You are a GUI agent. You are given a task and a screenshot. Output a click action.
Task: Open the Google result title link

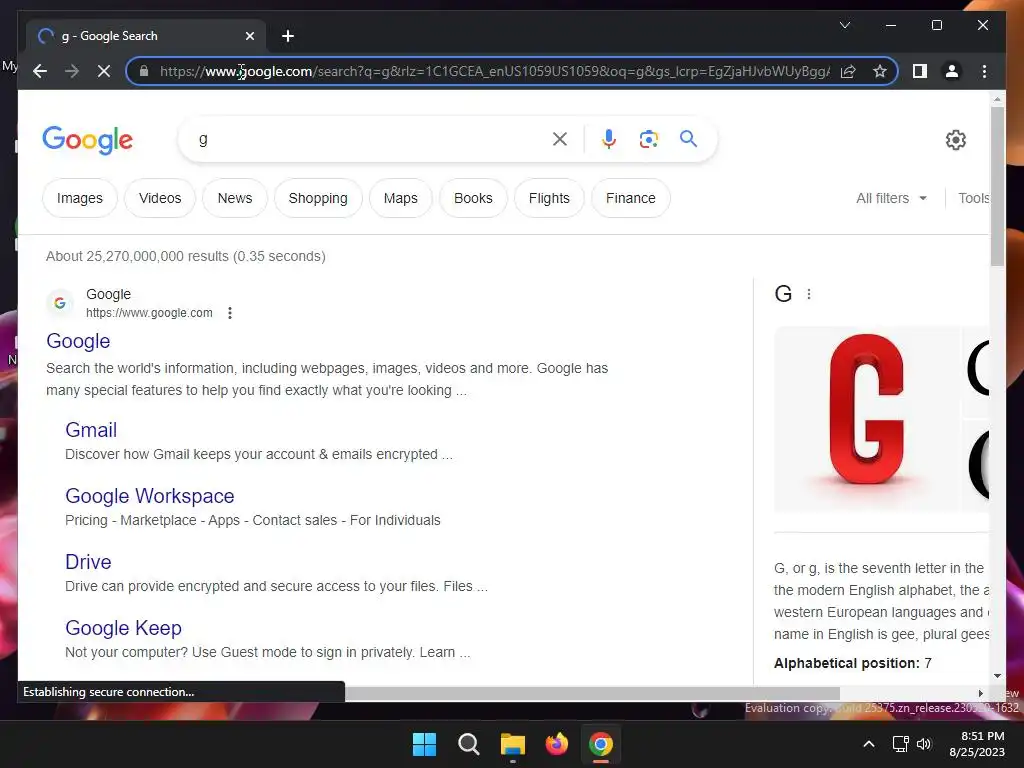[x=78, y=341]
